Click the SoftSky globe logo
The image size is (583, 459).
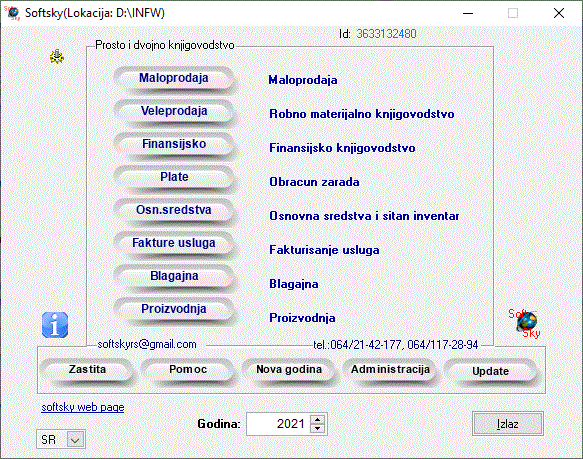click(x=525, y=323)
